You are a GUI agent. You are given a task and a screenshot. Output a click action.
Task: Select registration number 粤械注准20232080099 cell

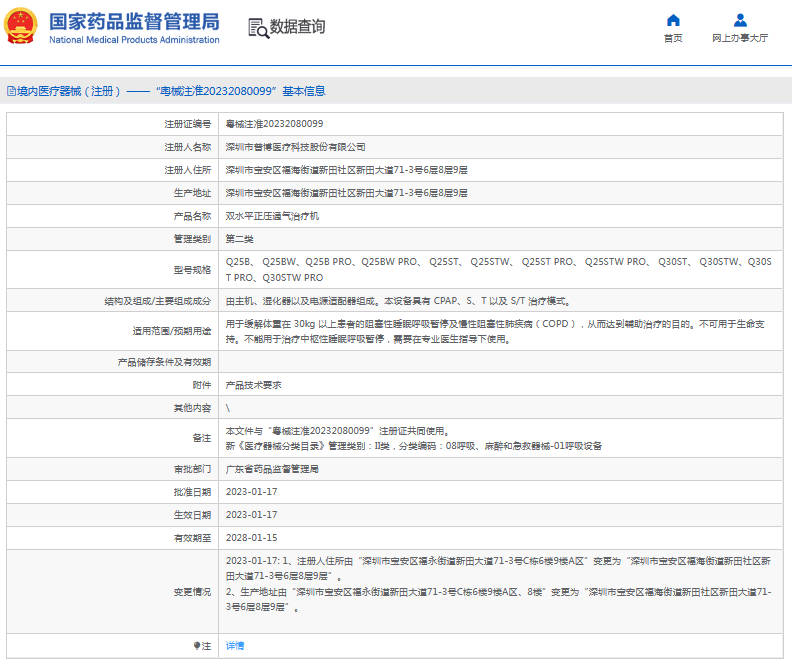274,124
